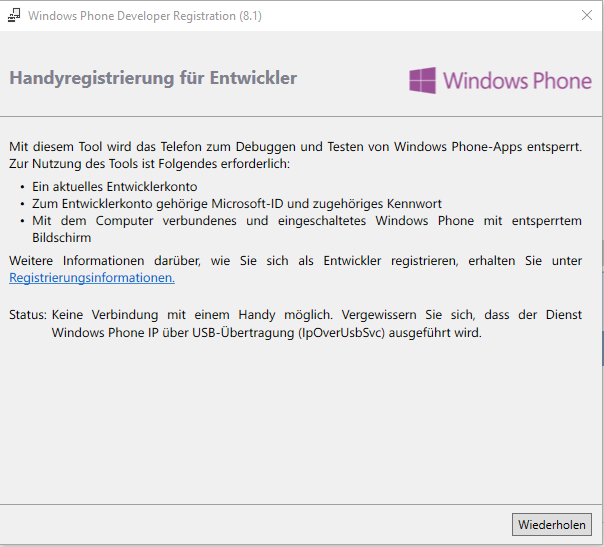Close the Developer Registration window

point(587,15)
